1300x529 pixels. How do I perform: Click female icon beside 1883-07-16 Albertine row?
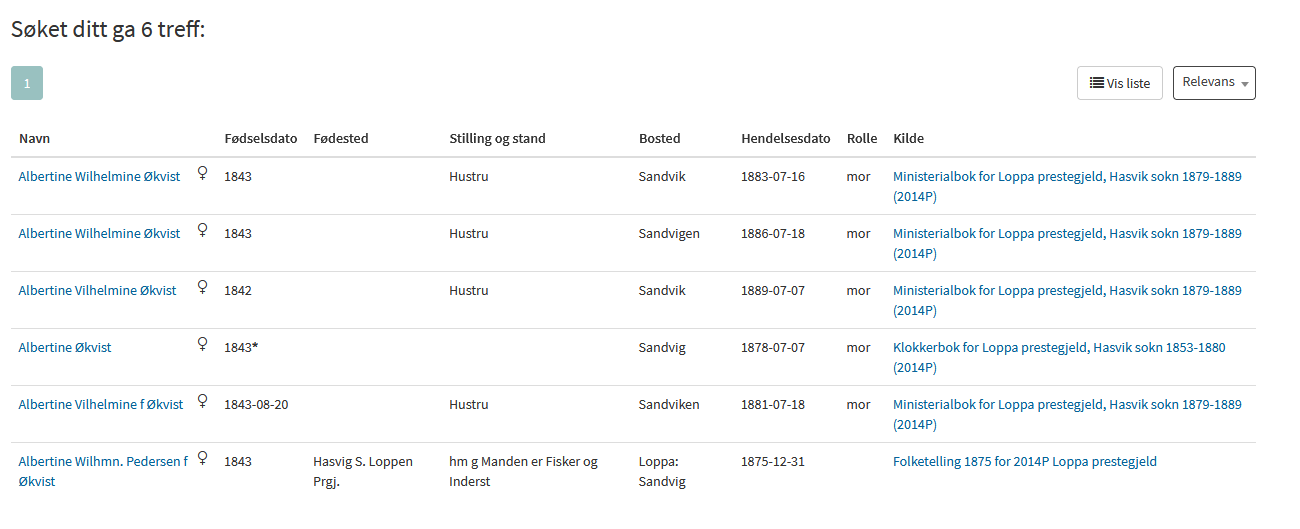pos(202,174)
